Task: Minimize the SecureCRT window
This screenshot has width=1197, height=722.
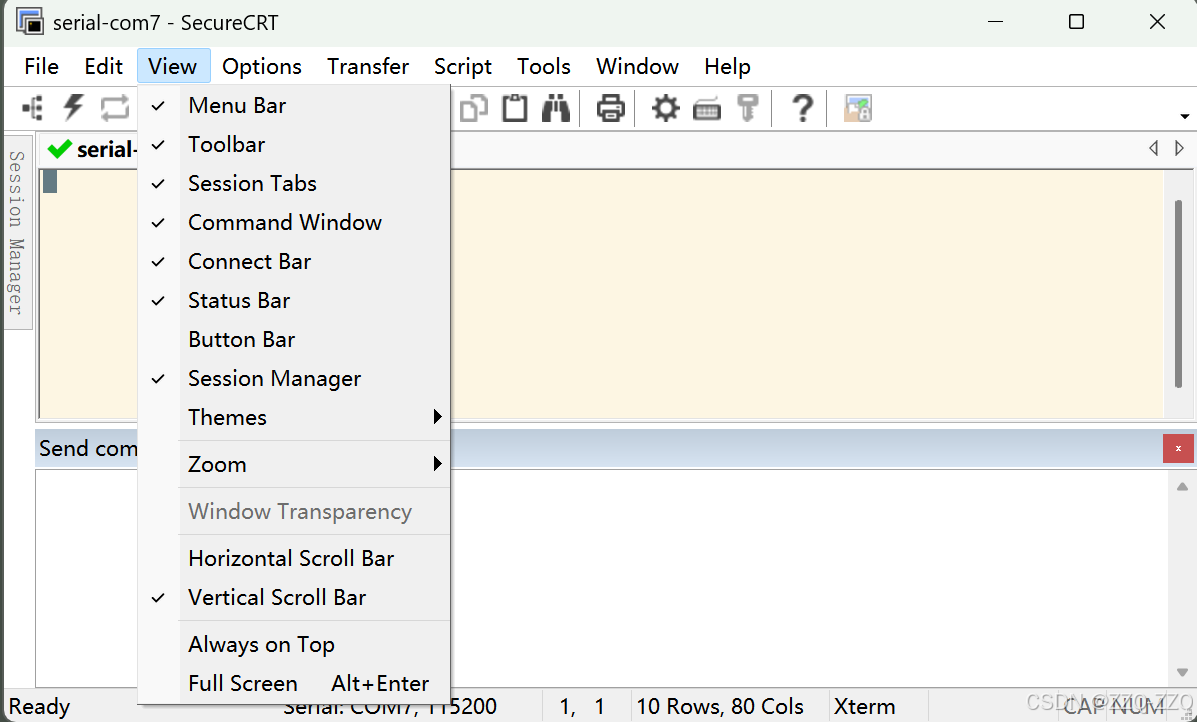Action: point(995,21)
